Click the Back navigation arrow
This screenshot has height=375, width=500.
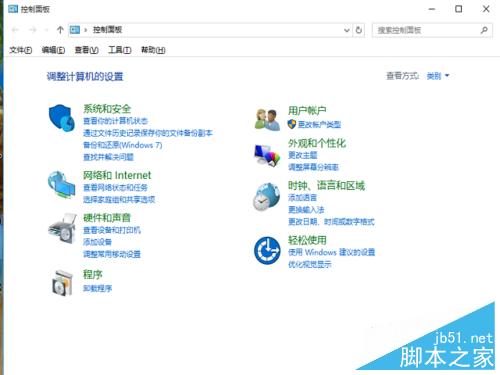coord(15,30)
